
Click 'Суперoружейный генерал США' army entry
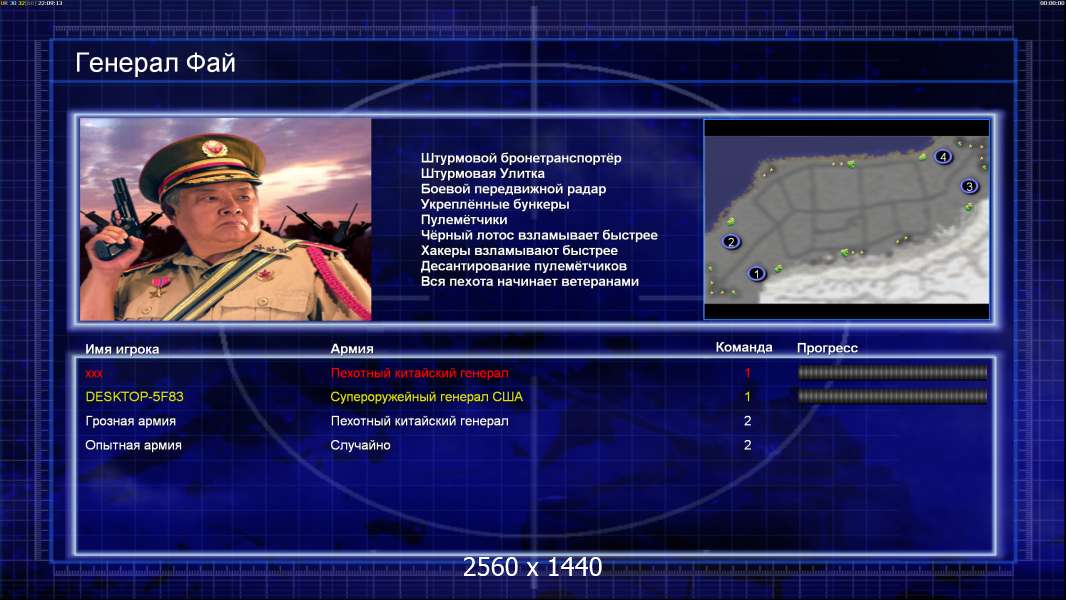tap(426, 397)
